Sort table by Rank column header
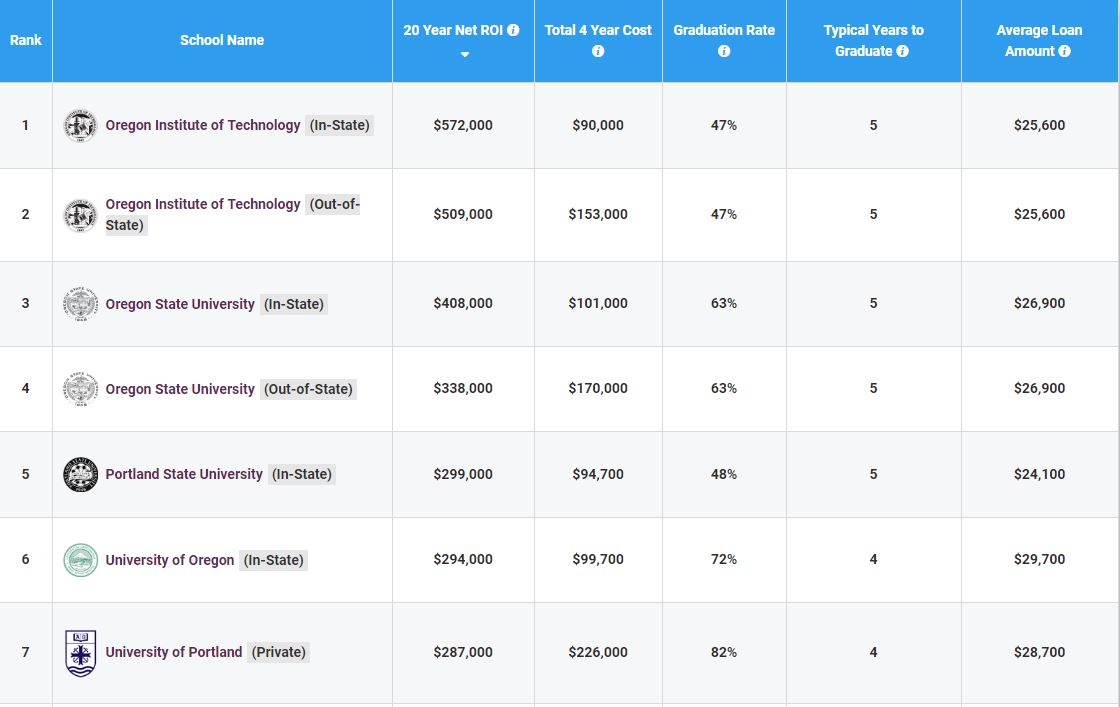Viewport: 1120px width, 707px height. pos(26,41)
